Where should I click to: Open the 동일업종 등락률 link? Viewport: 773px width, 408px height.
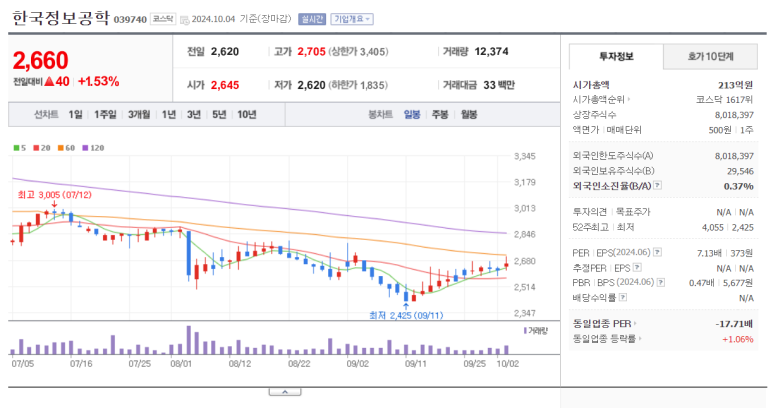[607, 339]
